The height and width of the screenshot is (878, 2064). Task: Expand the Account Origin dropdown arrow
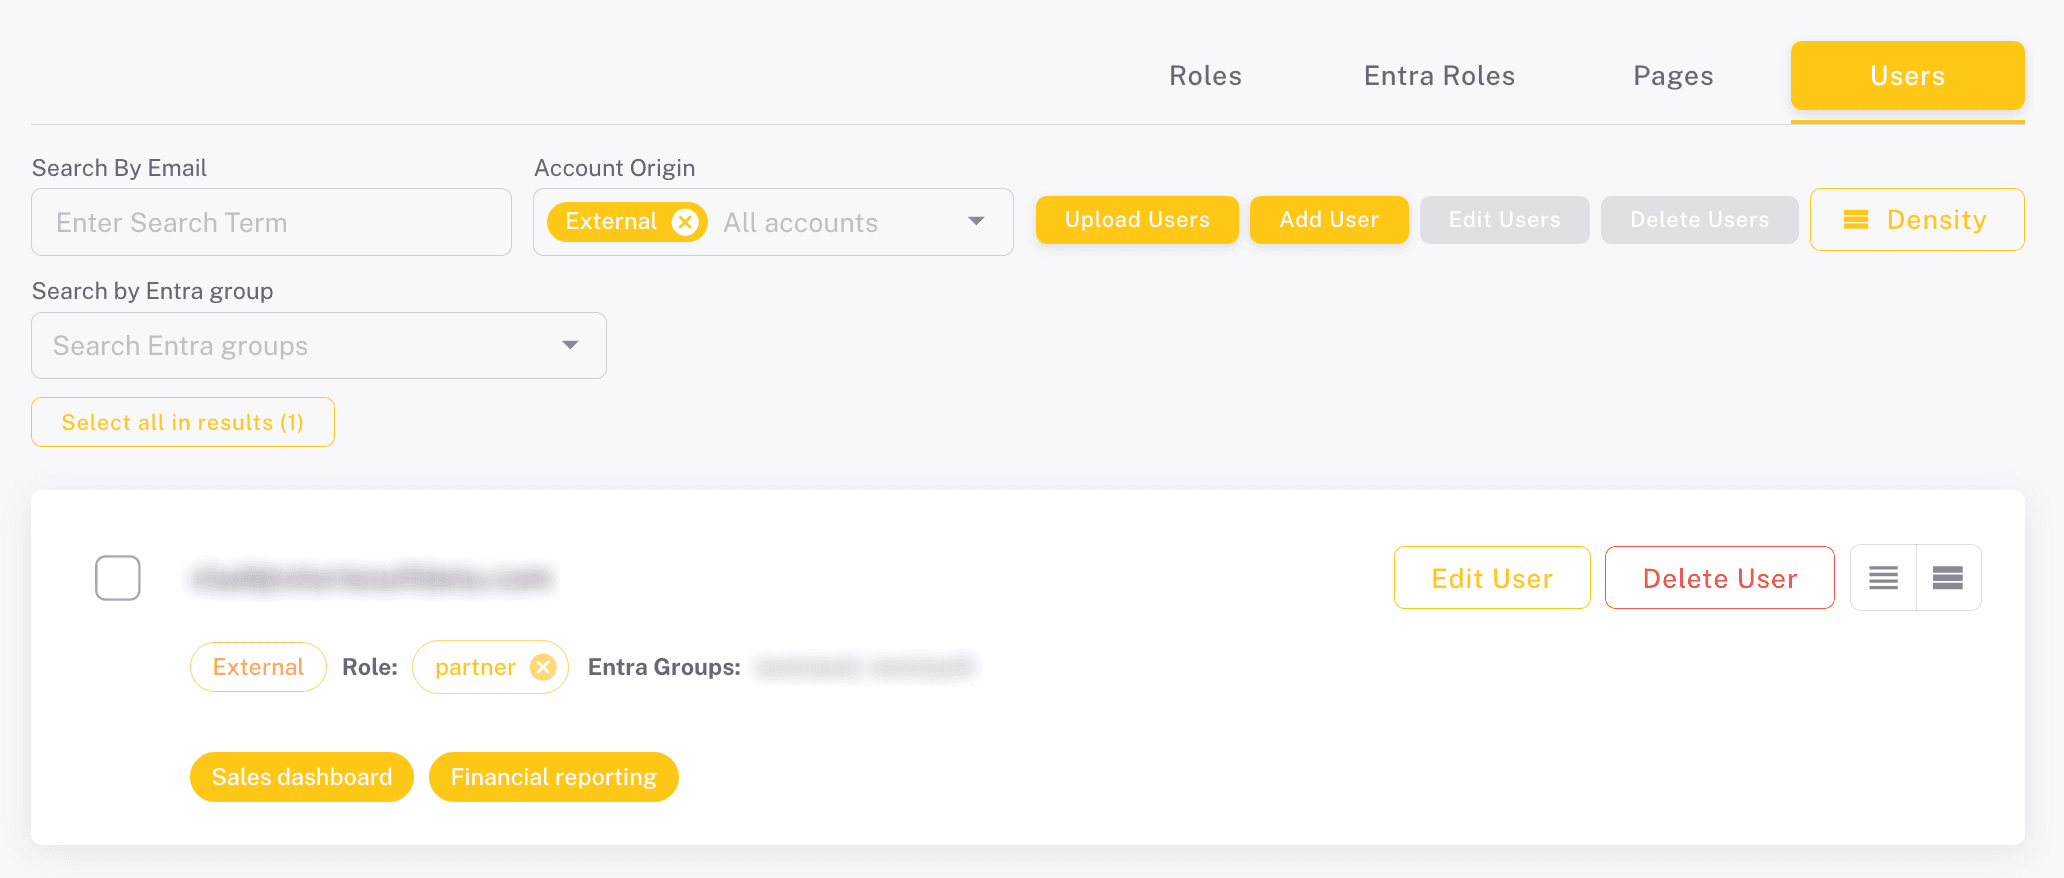pos(976,221)
